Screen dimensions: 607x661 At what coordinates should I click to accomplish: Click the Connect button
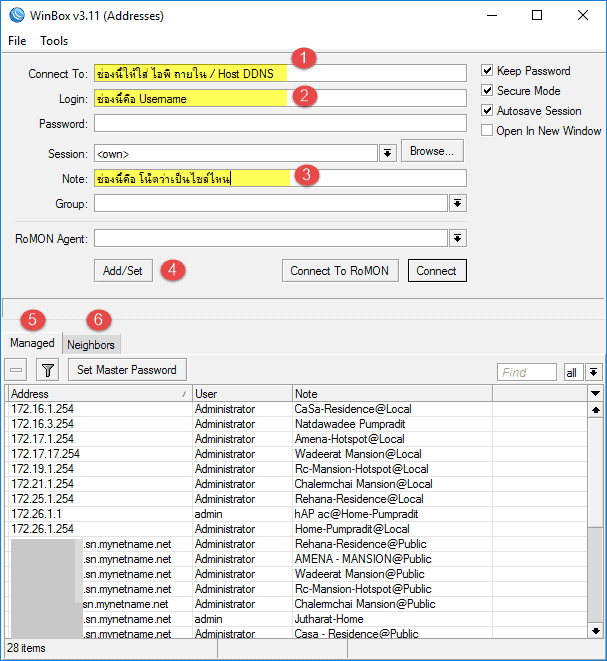coord(437,271)
